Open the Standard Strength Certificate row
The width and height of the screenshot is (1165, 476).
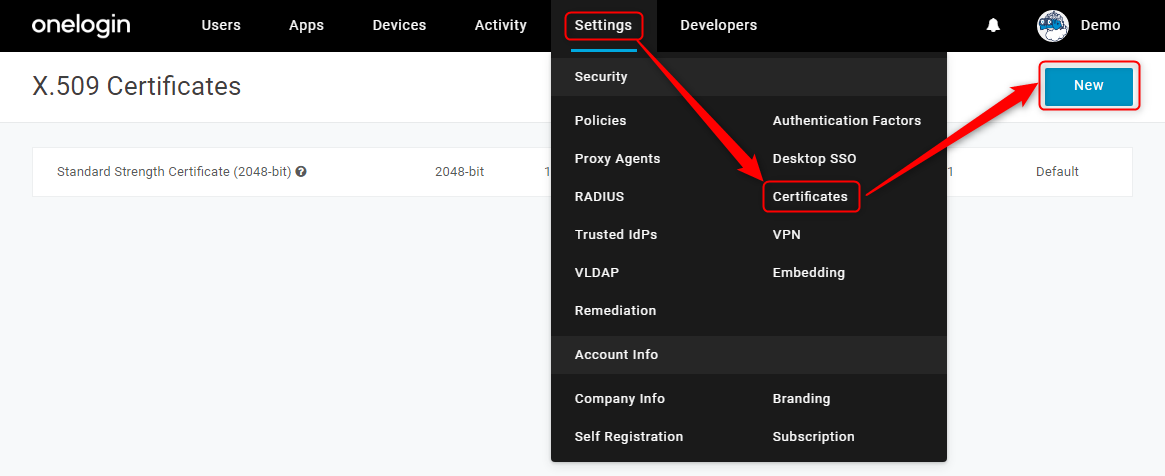tap(582, 172)
